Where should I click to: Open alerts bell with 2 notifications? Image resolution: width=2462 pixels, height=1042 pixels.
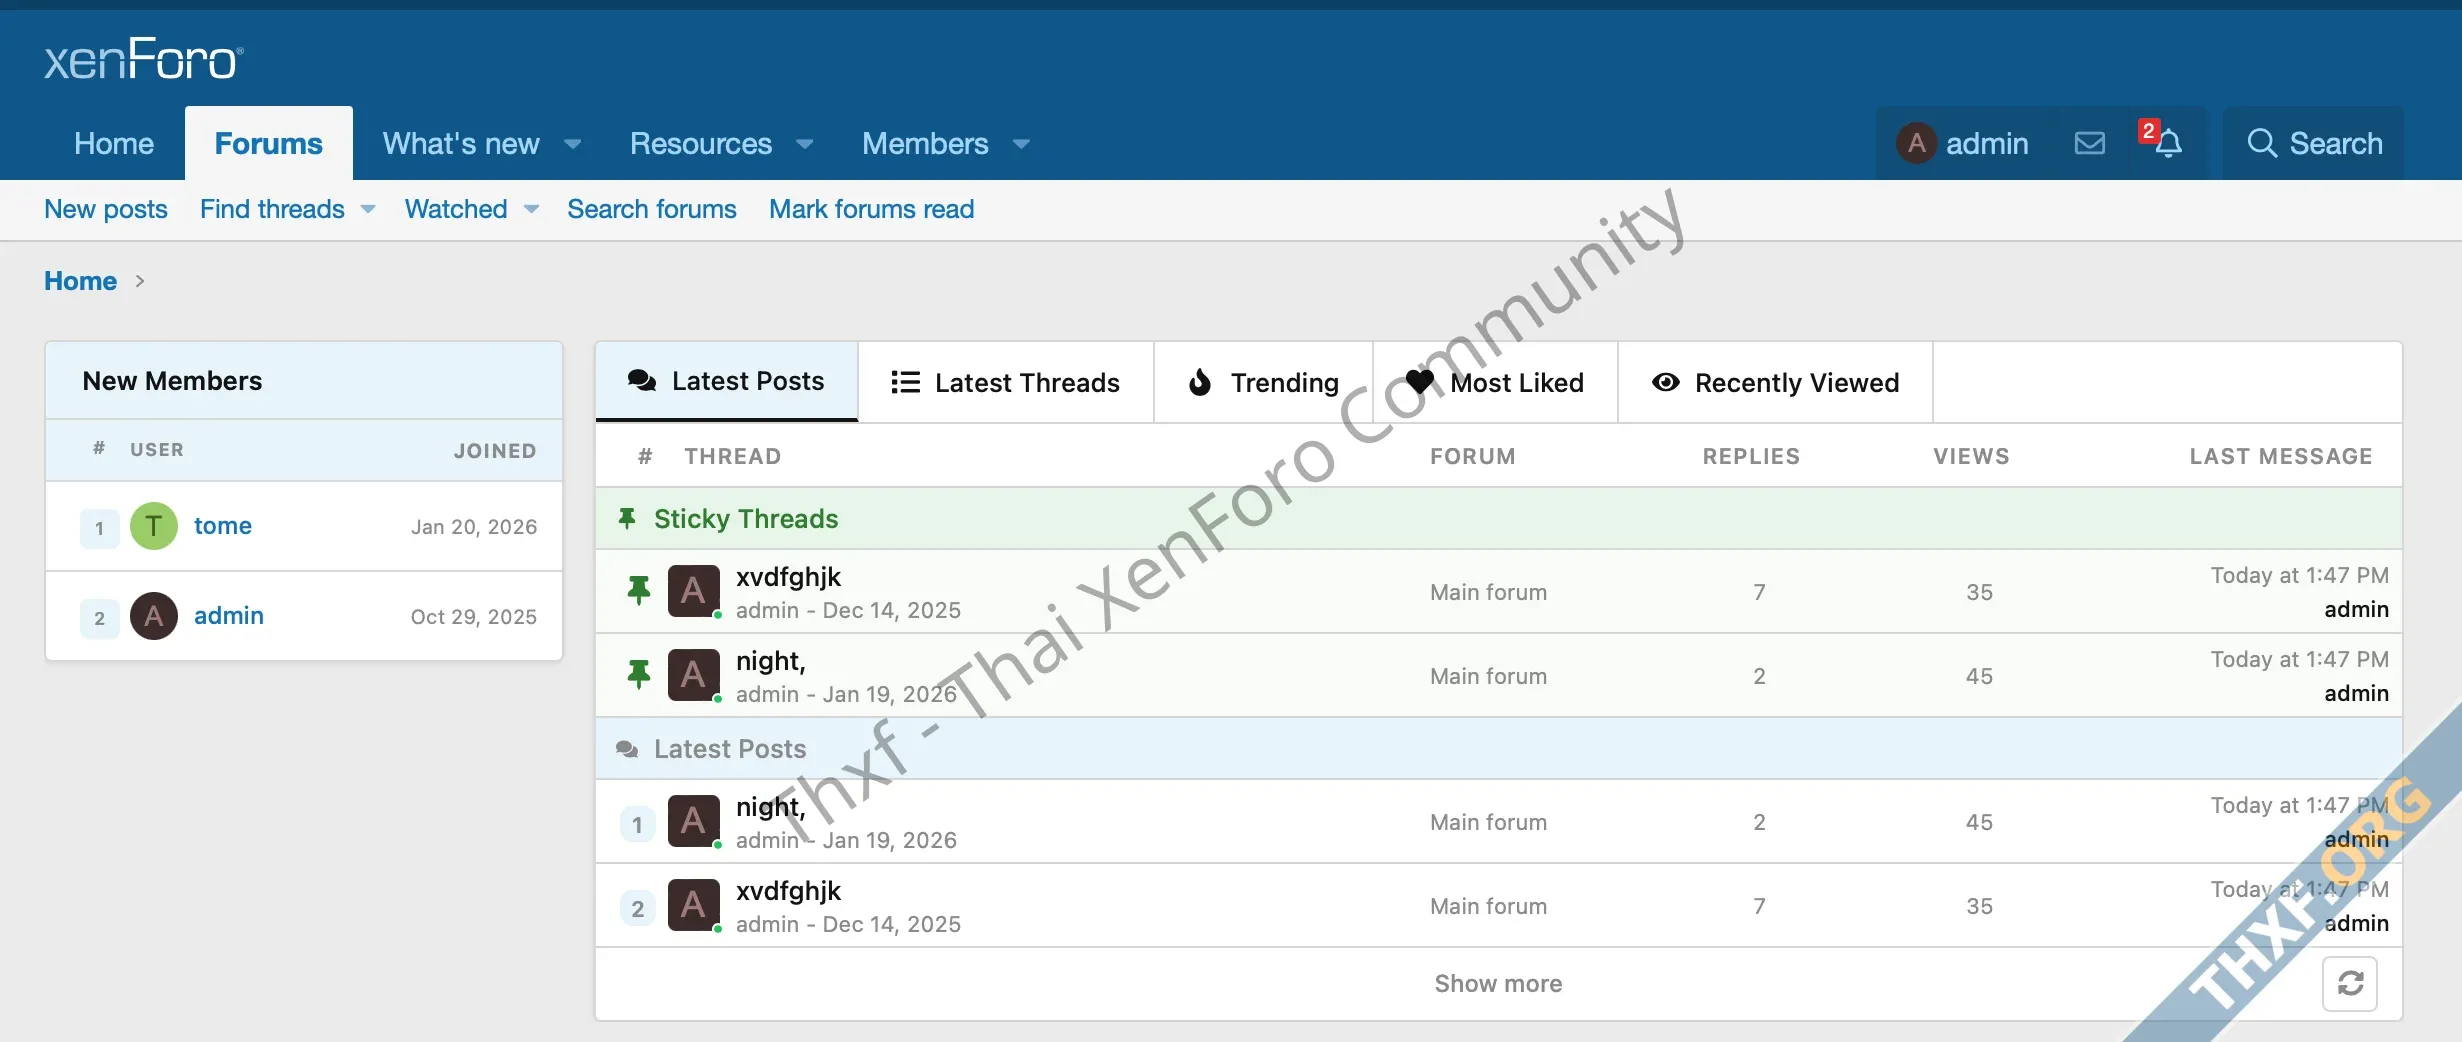[x=2166, y=144]
